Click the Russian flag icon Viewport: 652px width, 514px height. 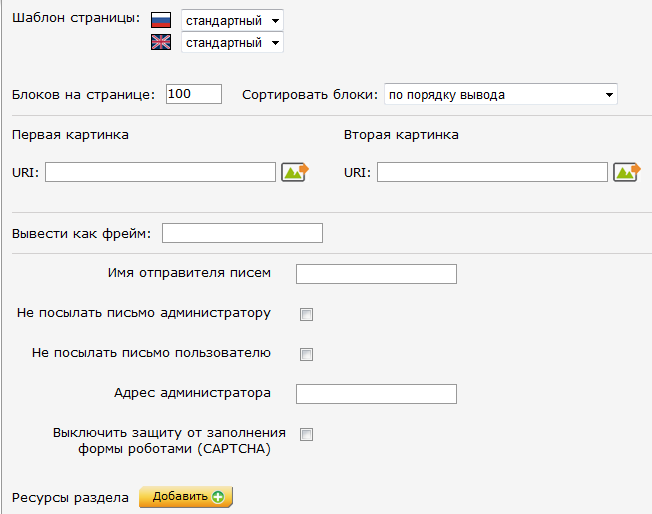161,20
